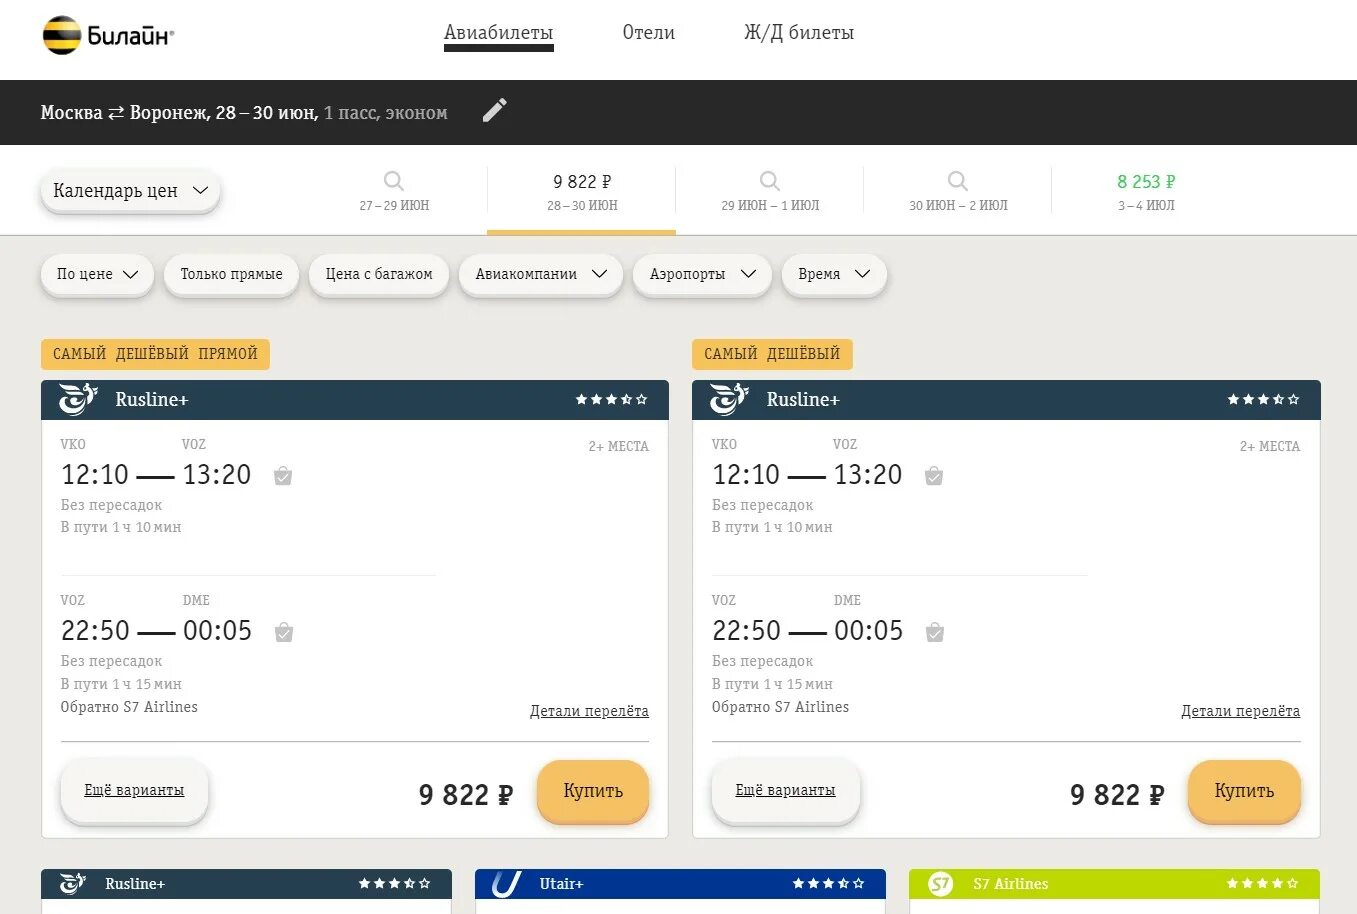Click baggage icon next to 00:05 in САМЫЙ ДЕШЁВЫЙ card
1357x914 pixels.
click(935, 632)
